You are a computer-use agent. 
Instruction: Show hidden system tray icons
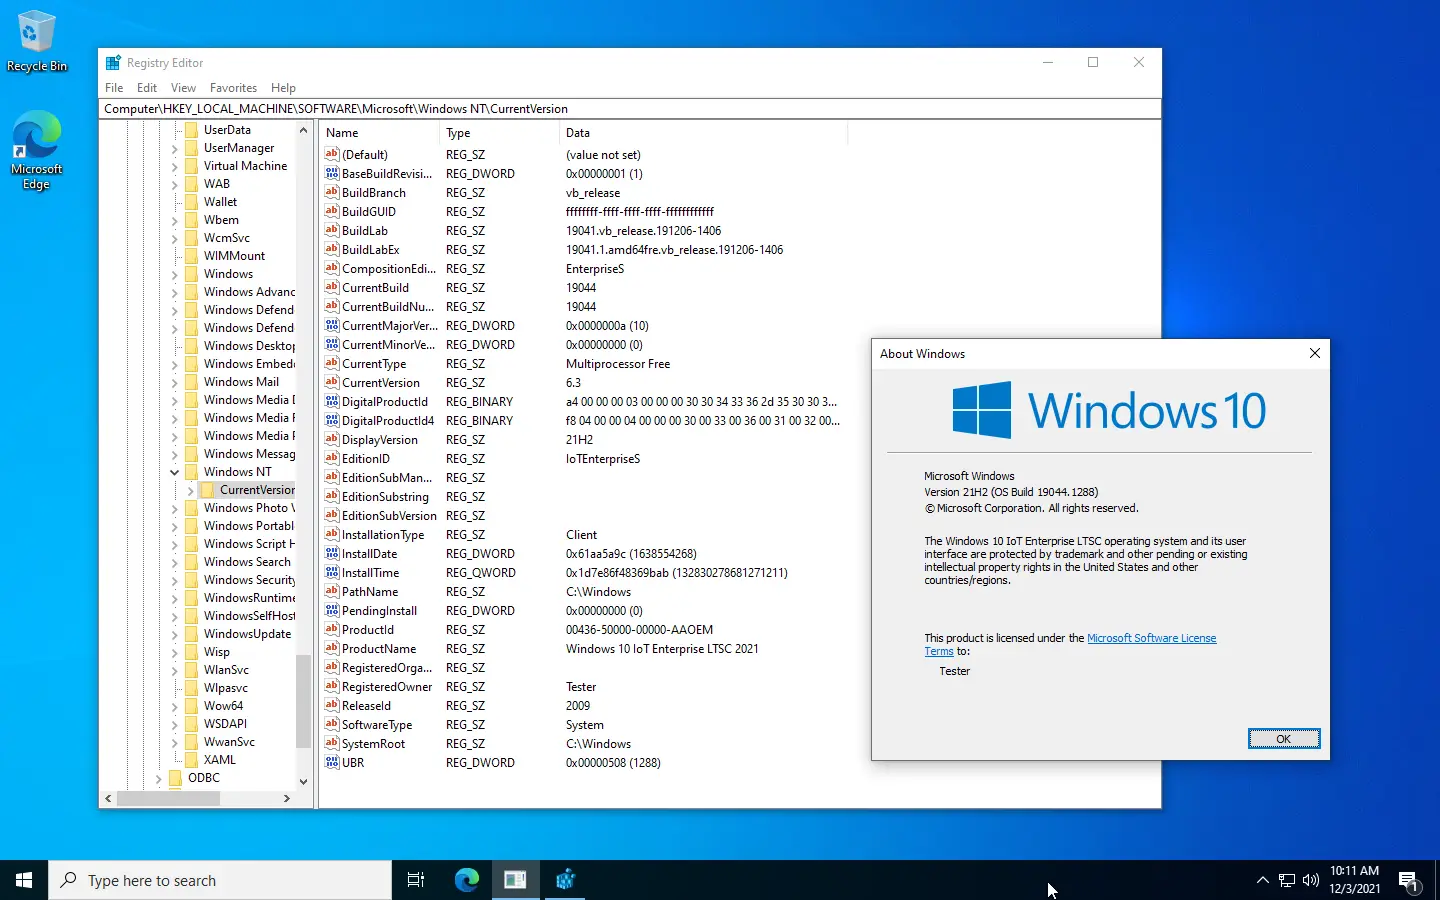click(1262, 880)
